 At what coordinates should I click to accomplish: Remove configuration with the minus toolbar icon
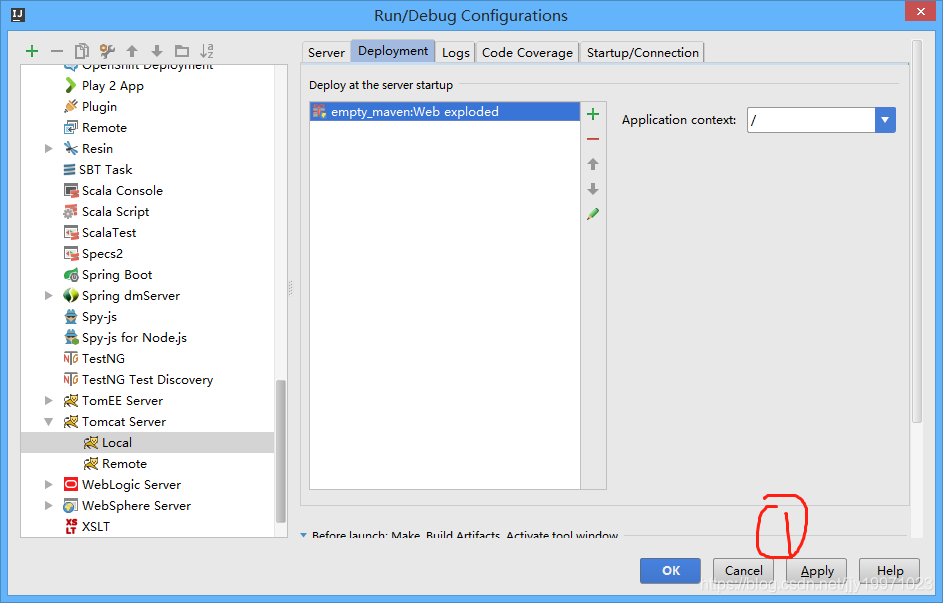pos(57,52)
